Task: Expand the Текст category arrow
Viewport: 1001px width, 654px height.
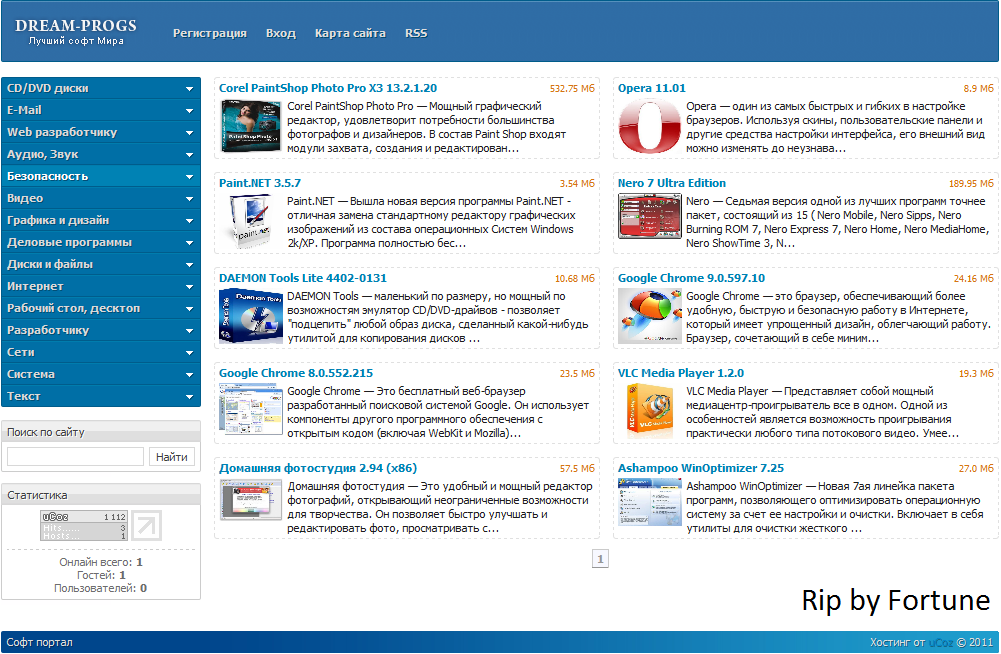Action: click(x=190, y=397)
